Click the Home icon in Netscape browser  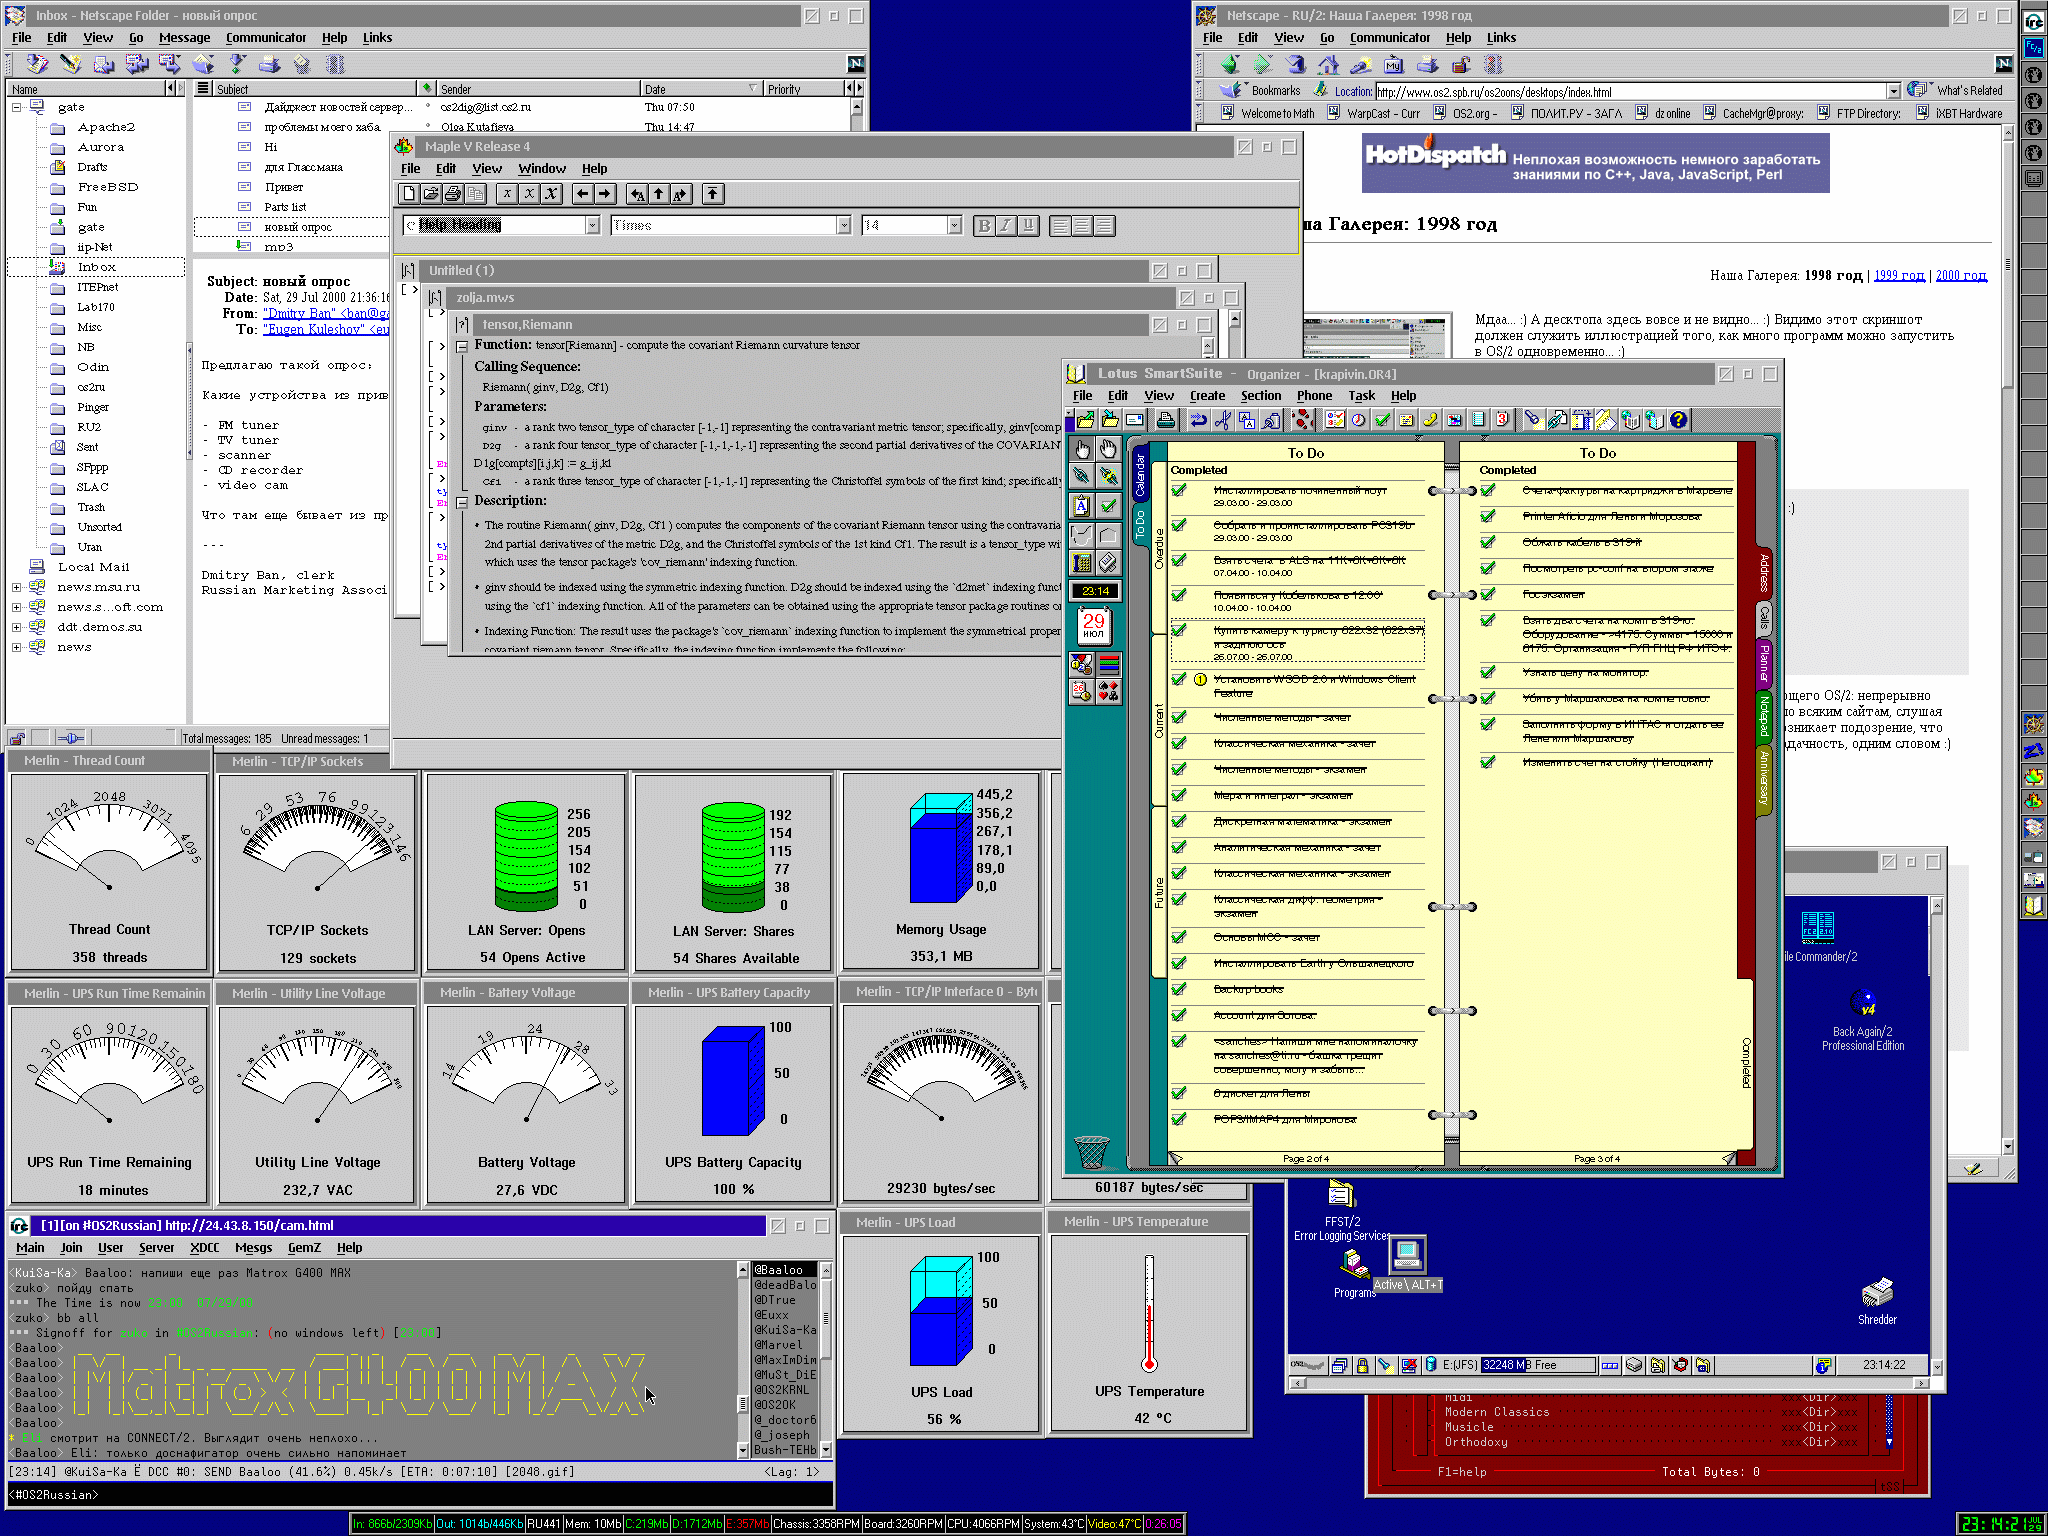click(1328, 64)
